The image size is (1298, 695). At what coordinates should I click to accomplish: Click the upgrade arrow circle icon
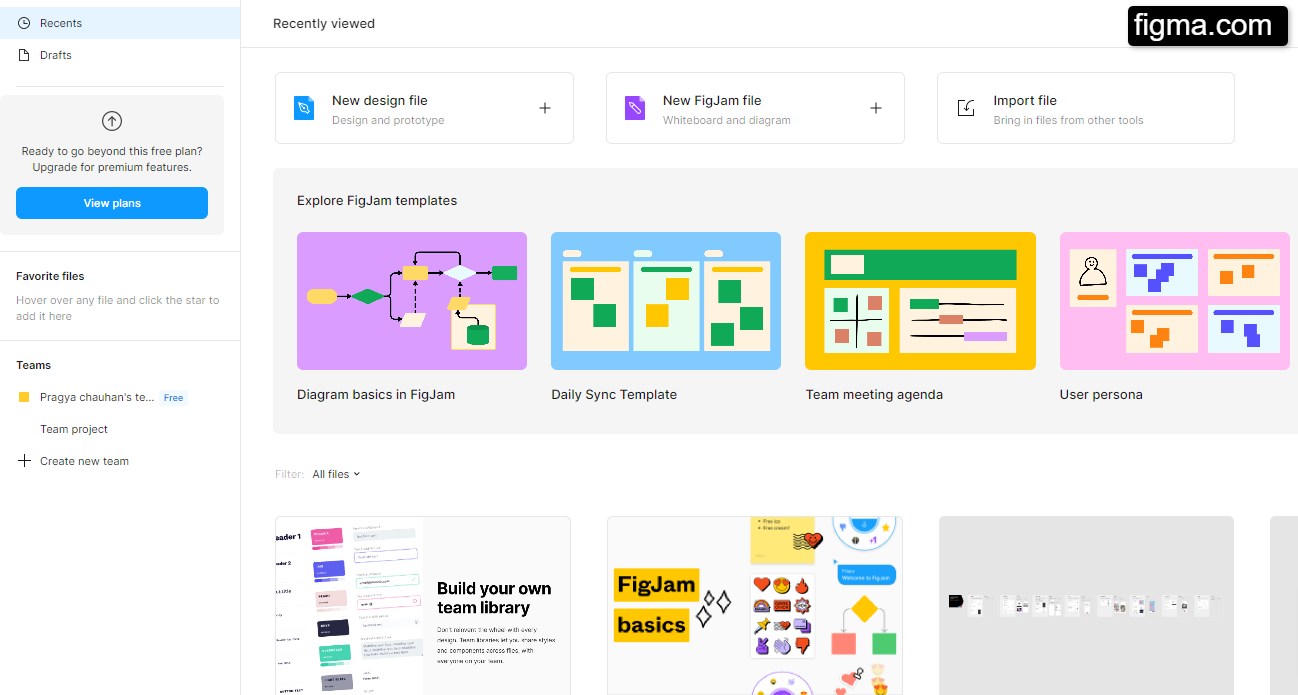point(112,121)
